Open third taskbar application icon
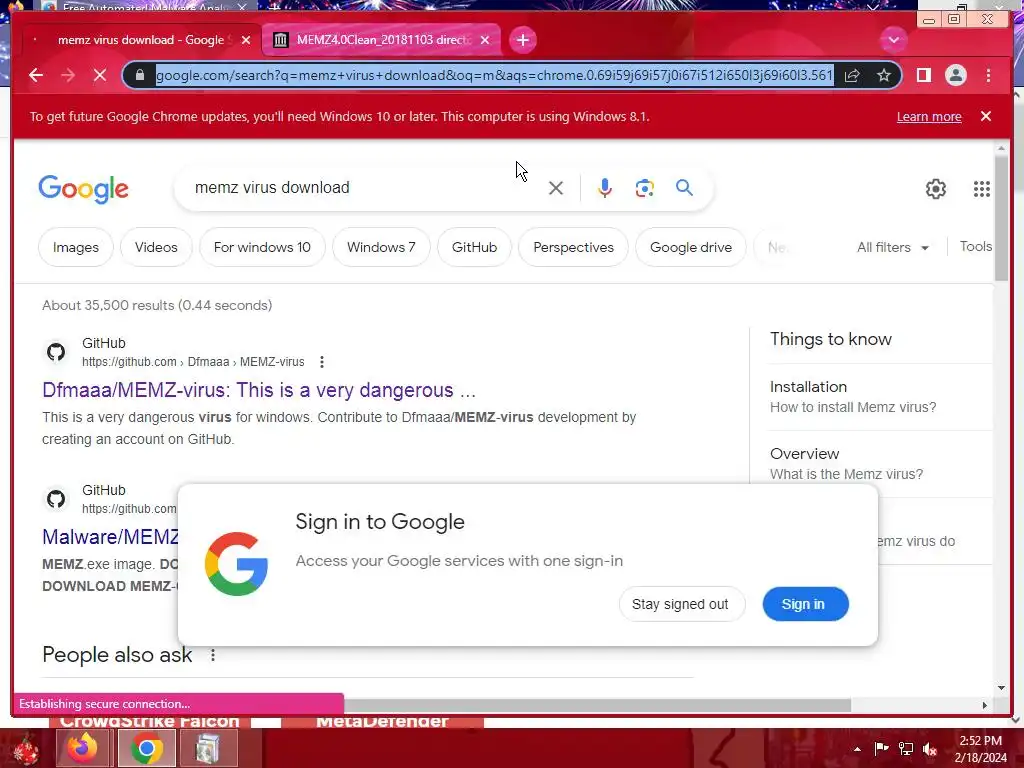This screenshot has width=1024, height=768. pyautogui.click(x=208, y=748)
